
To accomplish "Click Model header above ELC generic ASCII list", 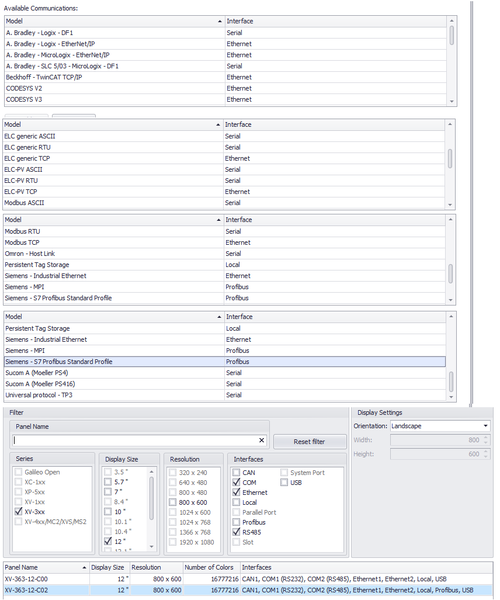I will pyautogui.click(x=113, y=125).
